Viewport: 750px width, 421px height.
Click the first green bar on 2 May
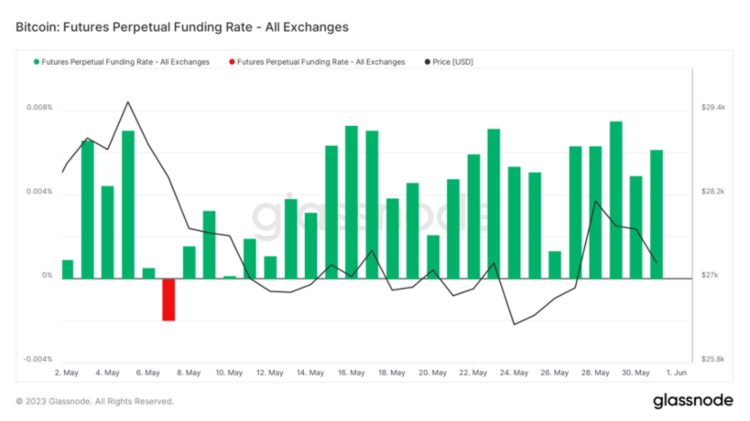click(67, 269)
